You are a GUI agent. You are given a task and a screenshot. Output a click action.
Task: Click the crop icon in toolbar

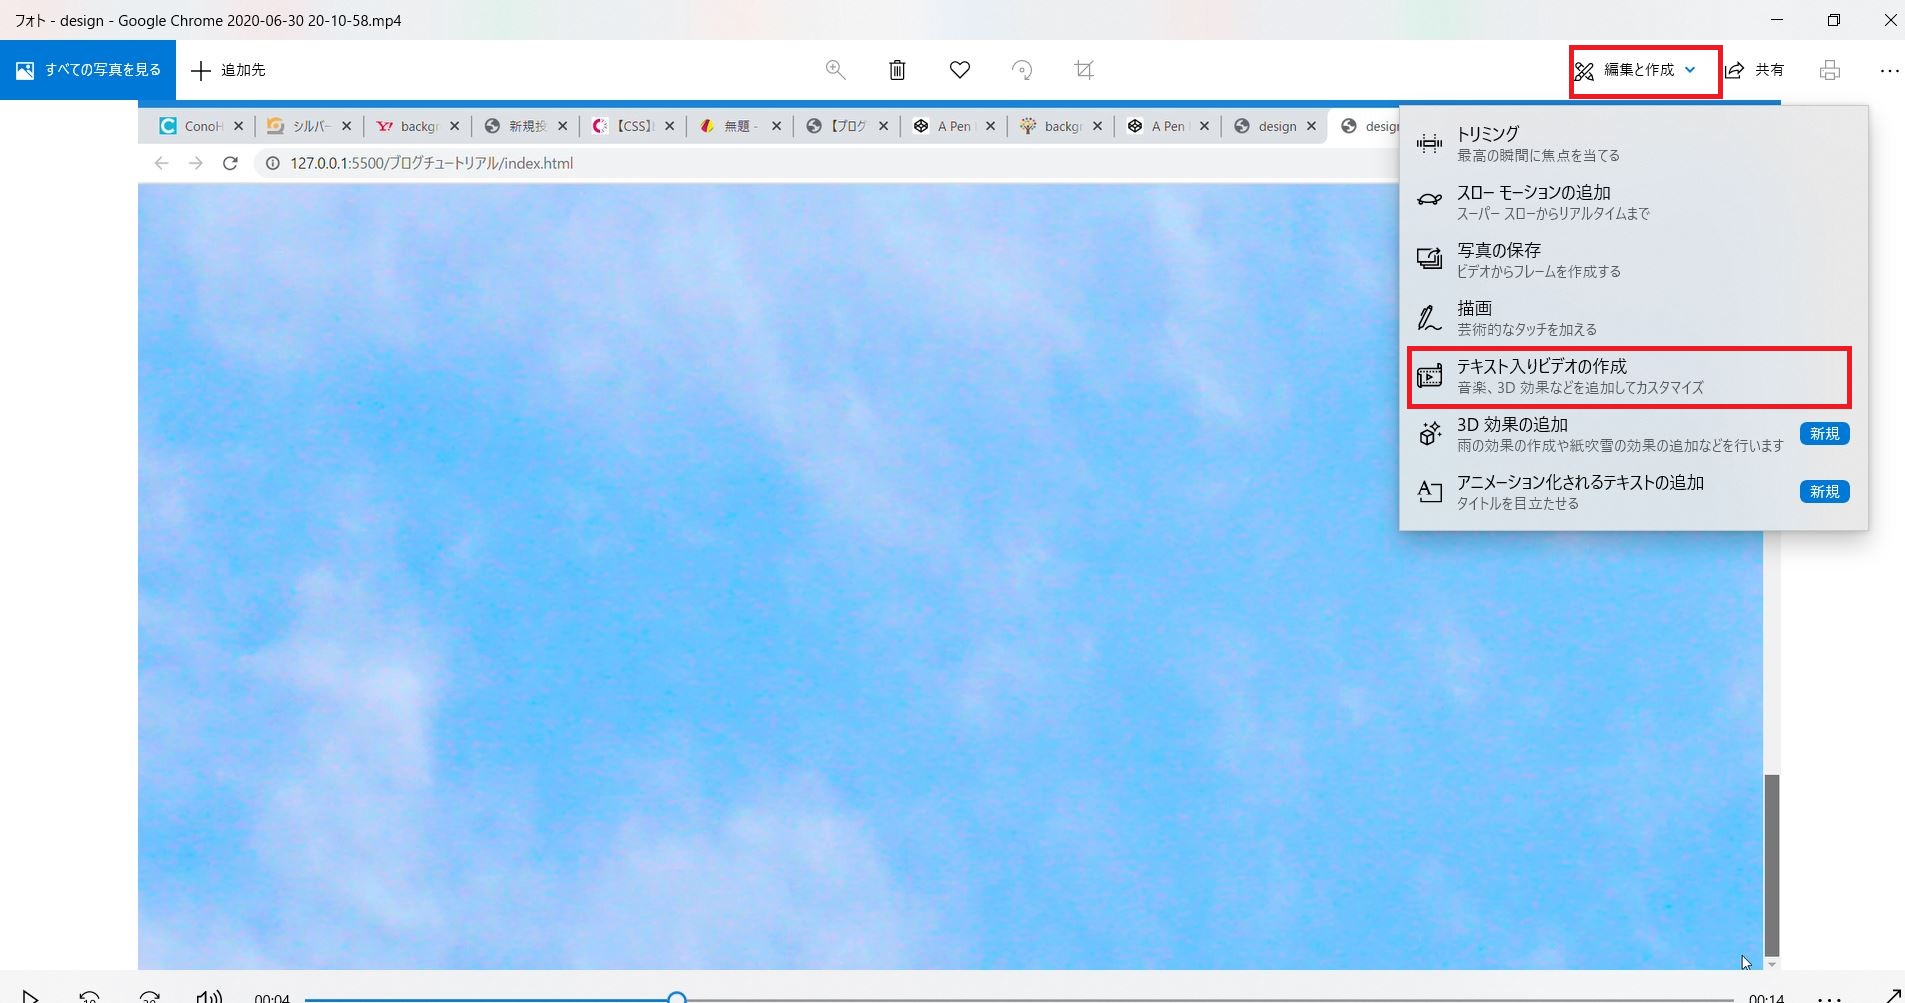pos(1084,70)
